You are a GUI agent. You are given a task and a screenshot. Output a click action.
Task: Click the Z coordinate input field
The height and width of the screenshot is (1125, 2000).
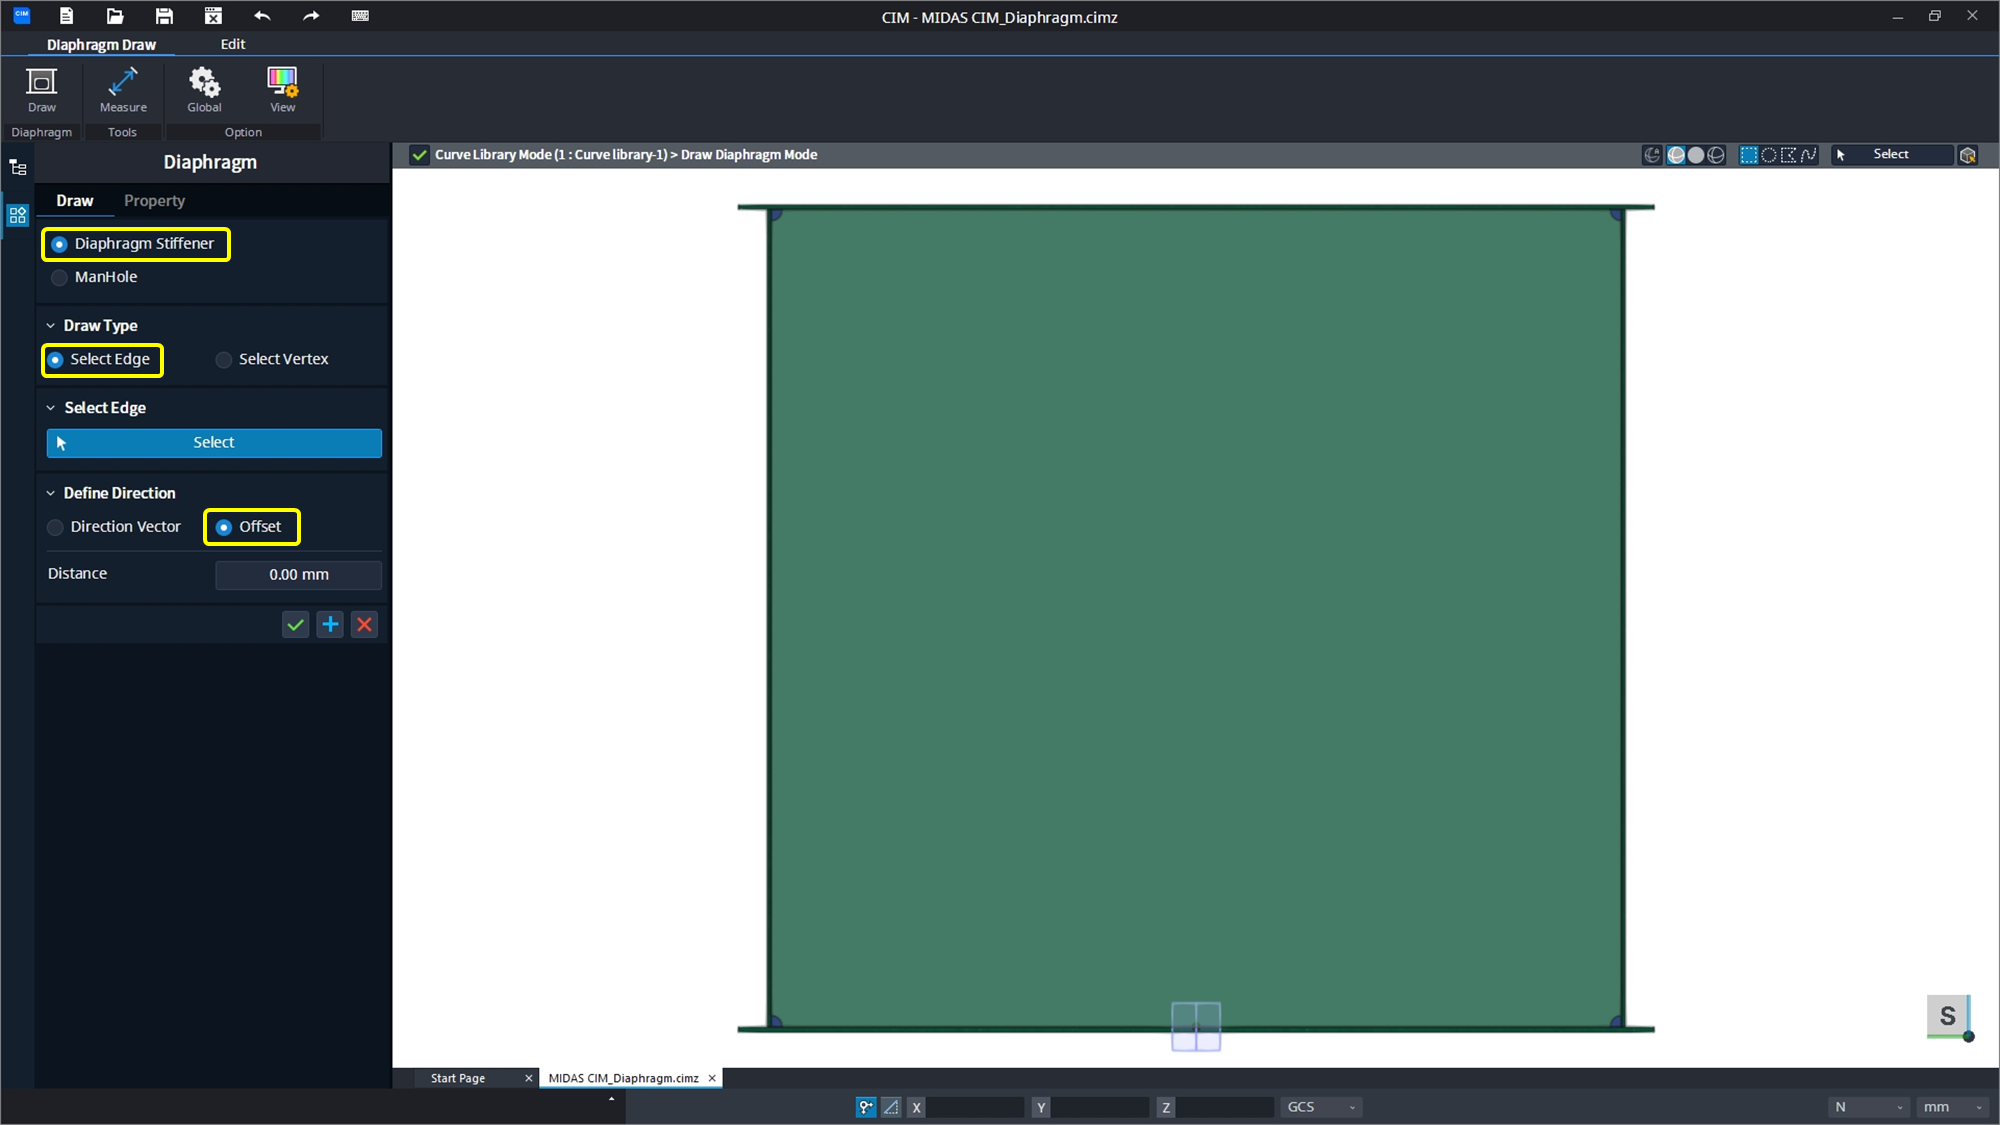tap(1225, 1107)
